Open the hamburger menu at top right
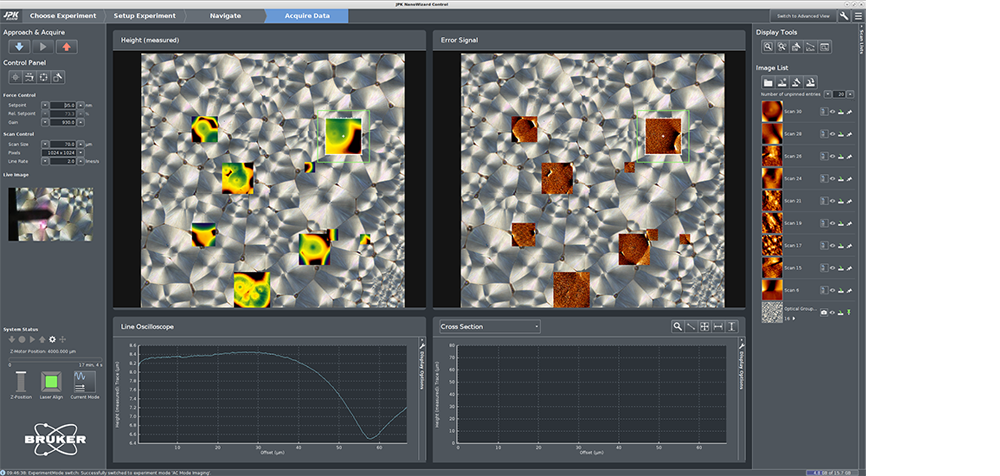Viewport: 1000px width, 476px height. [x=858, y=16]
